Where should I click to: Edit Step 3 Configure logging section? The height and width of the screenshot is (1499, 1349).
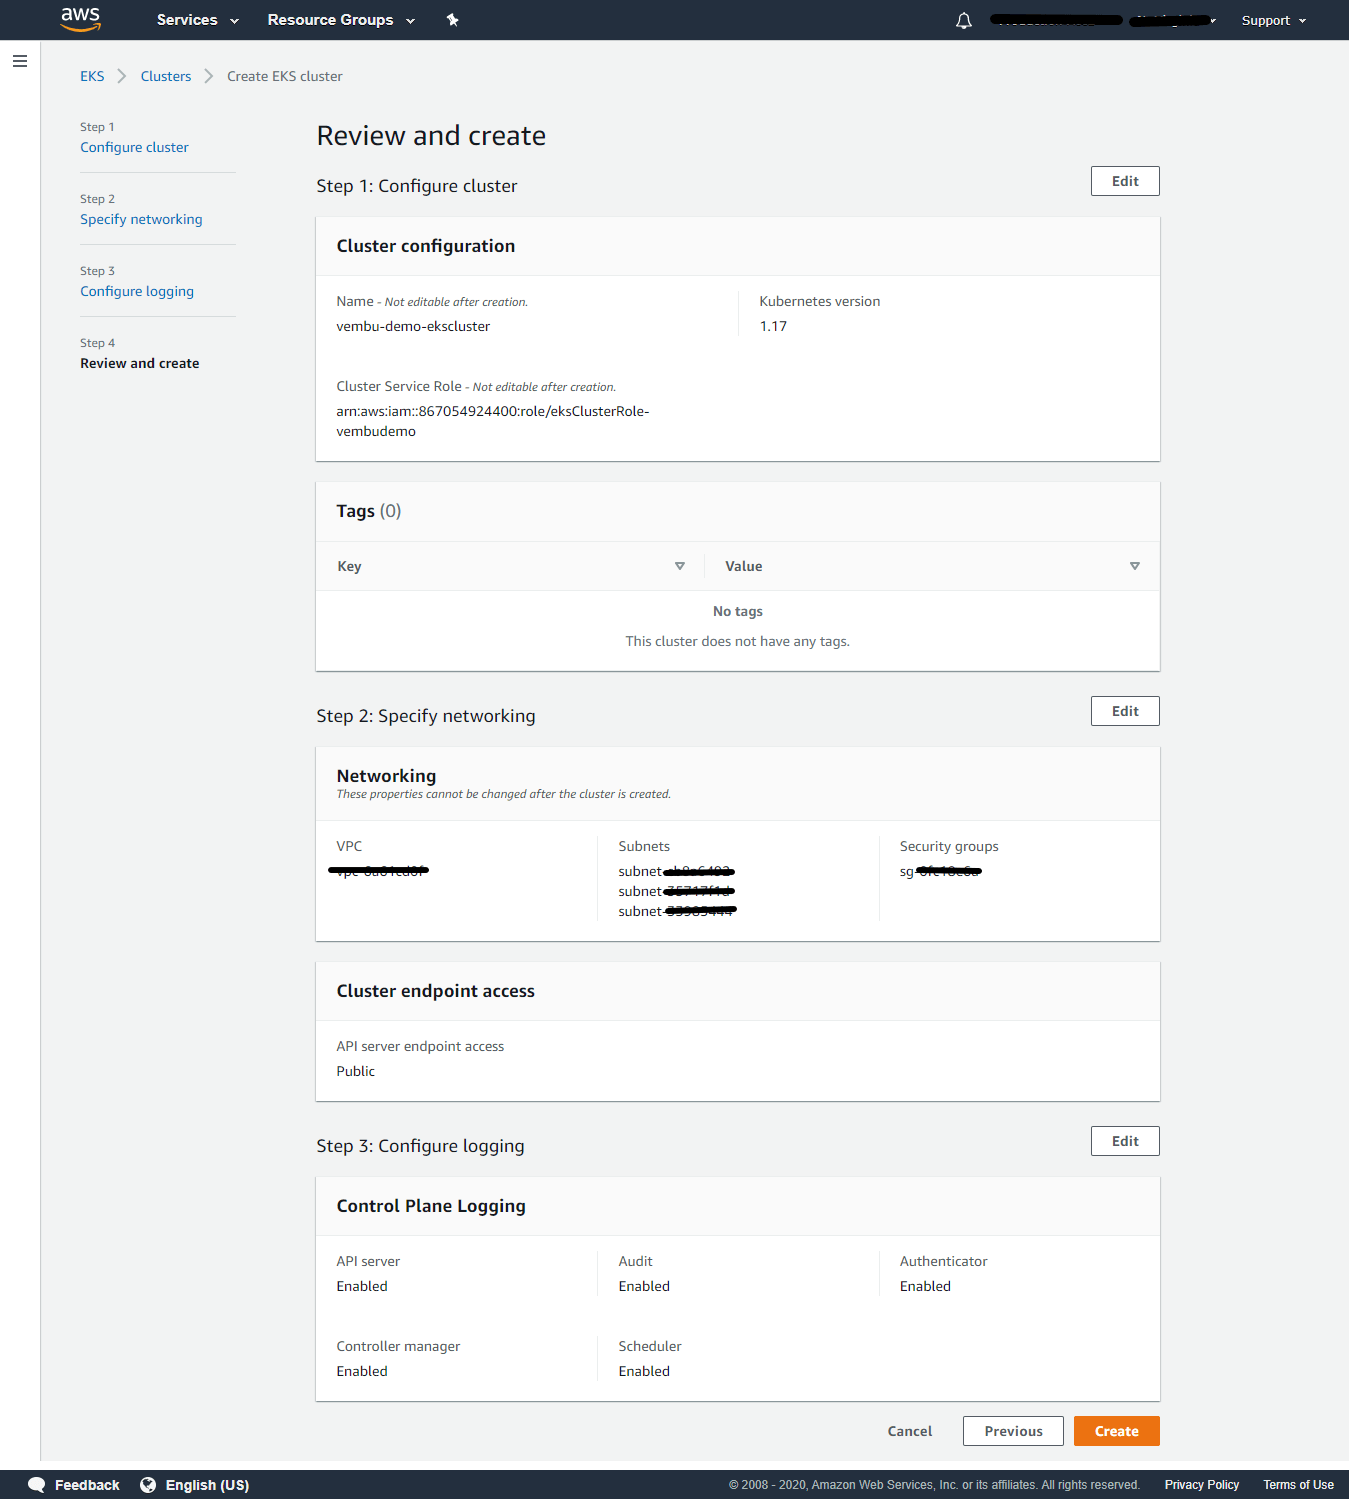(1125, 1141)
